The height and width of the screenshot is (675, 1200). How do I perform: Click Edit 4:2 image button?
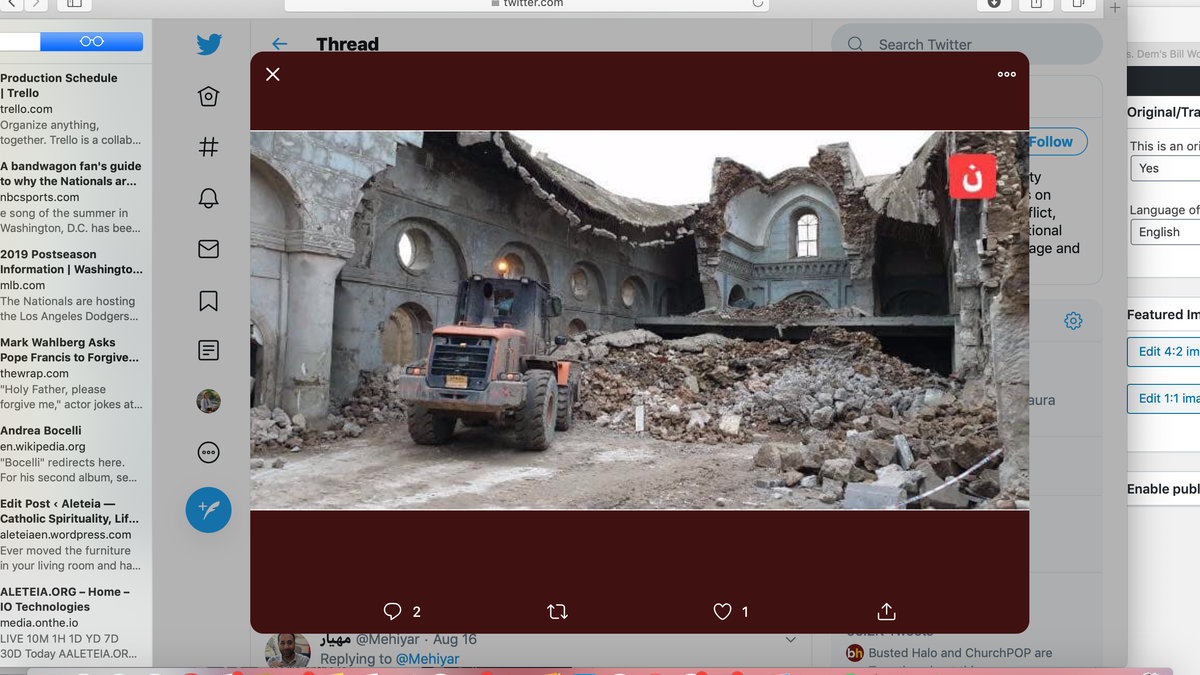(1163, 351)
